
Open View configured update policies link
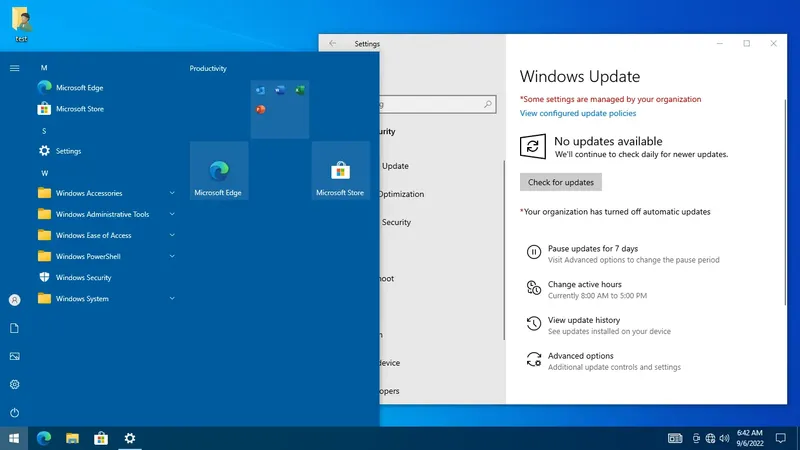(x=578, y=113)
